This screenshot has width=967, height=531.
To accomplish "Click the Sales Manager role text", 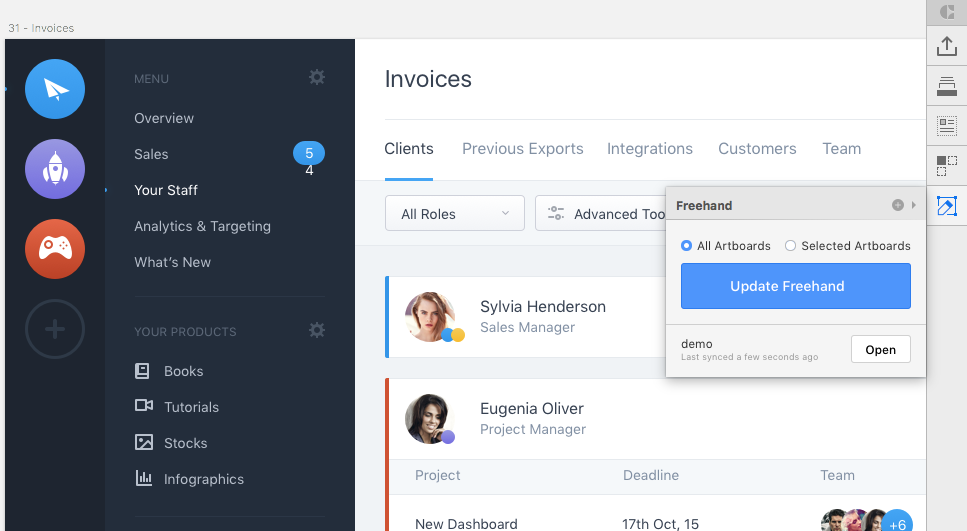I will click(x=527, y=327).
